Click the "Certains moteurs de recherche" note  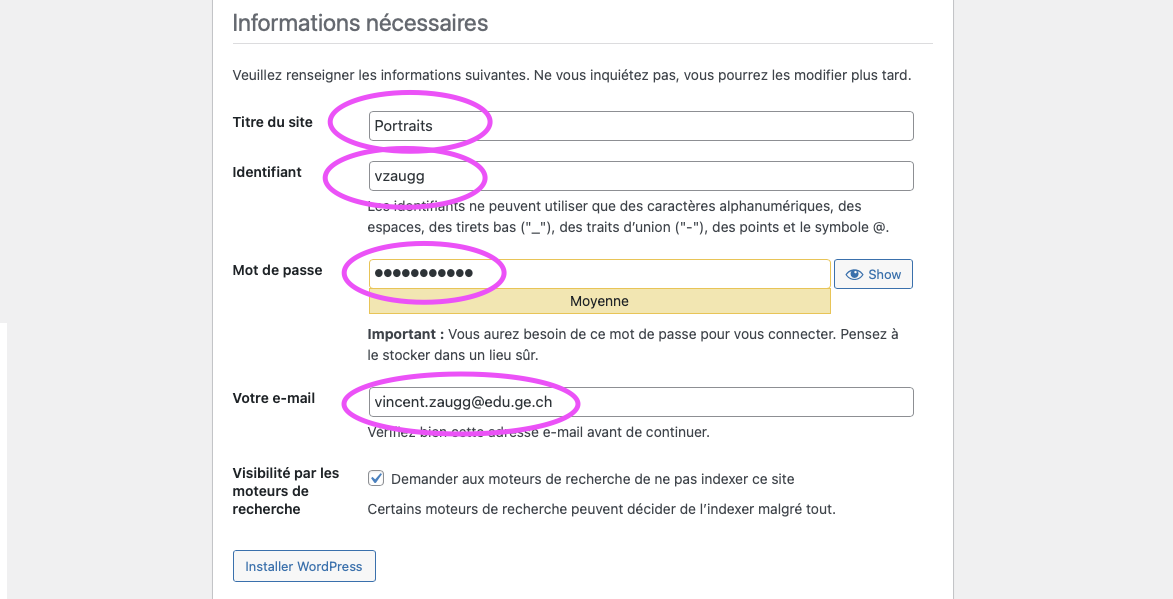(600, 509)
